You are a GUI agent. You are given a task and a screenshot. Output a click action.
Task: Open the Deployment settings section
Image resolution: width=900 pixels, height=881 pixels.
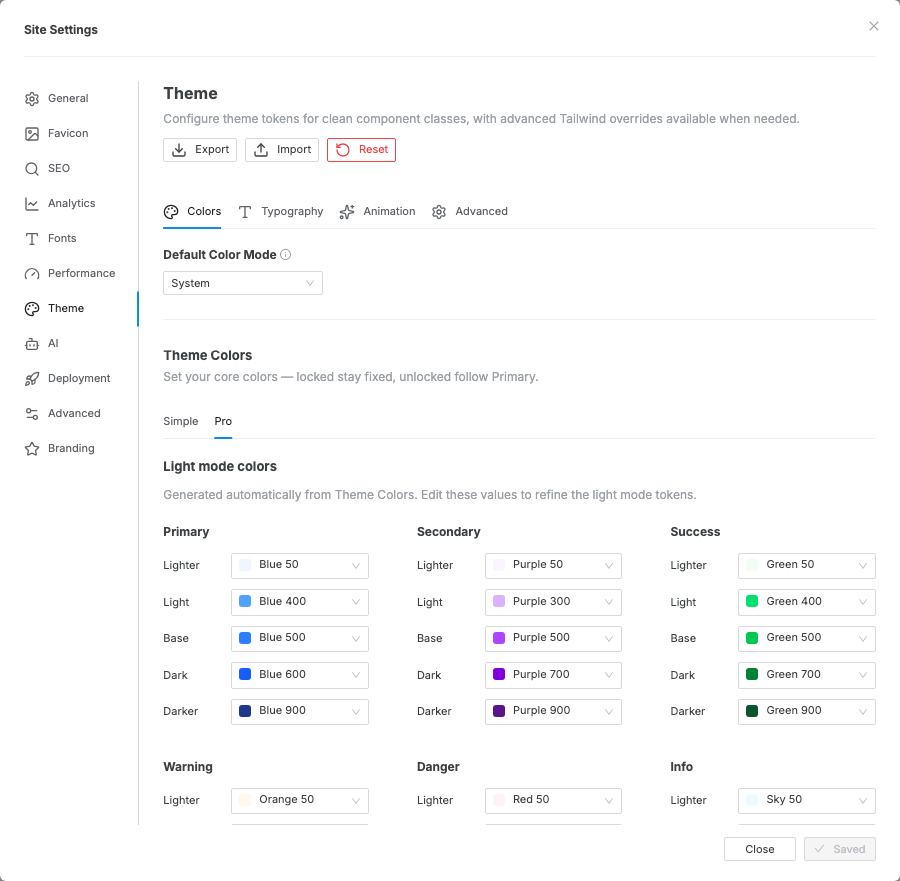tap(79, 379)
